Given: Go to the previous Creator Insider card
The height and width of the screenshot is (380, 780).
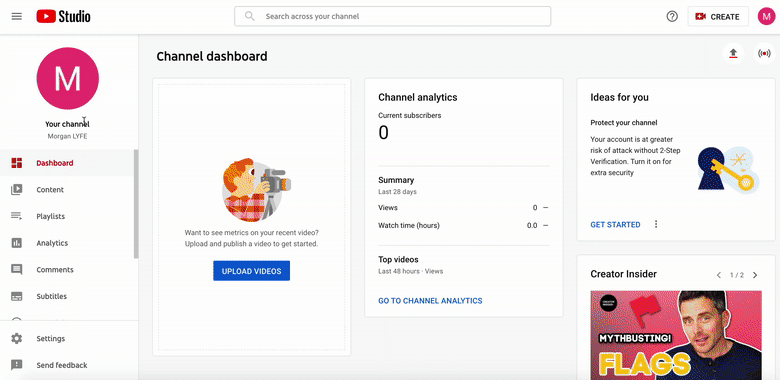Looking at the screenshot, I should click(719, 275).
